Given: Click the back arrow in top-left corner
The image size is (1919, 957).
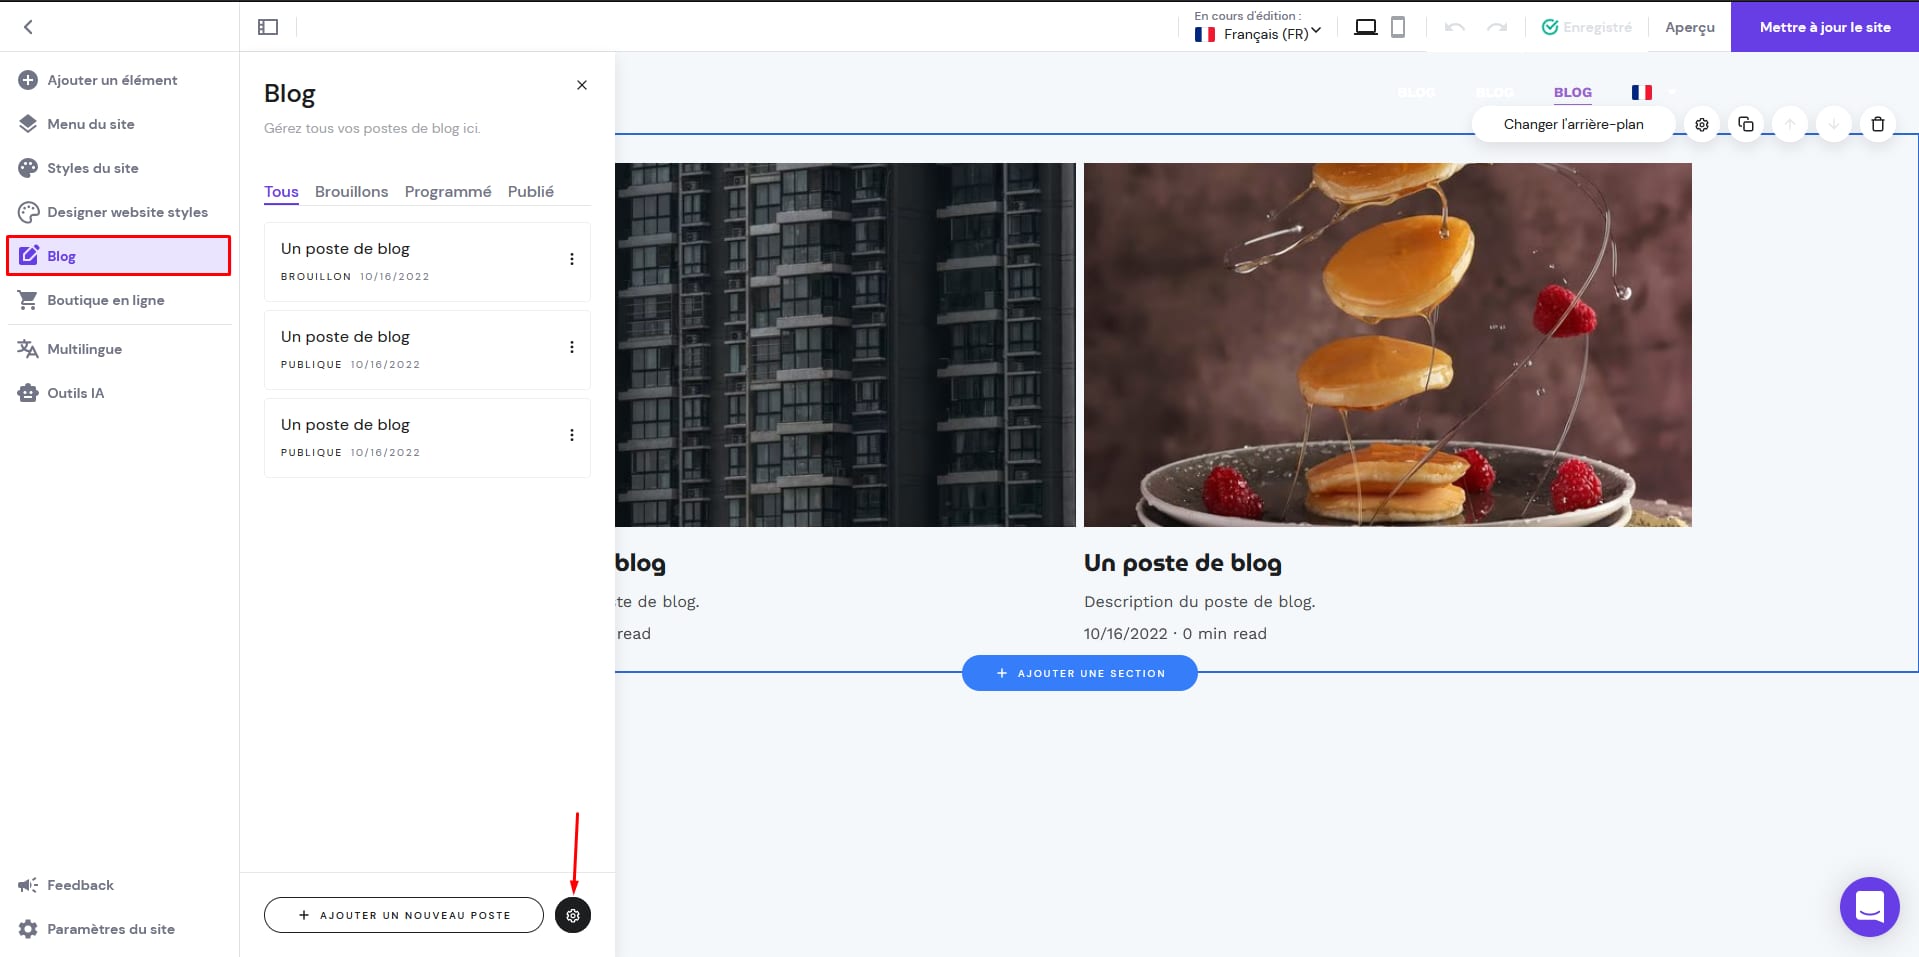Looking at the screenshot, I should pyautogui.click(x=28, y=27).
